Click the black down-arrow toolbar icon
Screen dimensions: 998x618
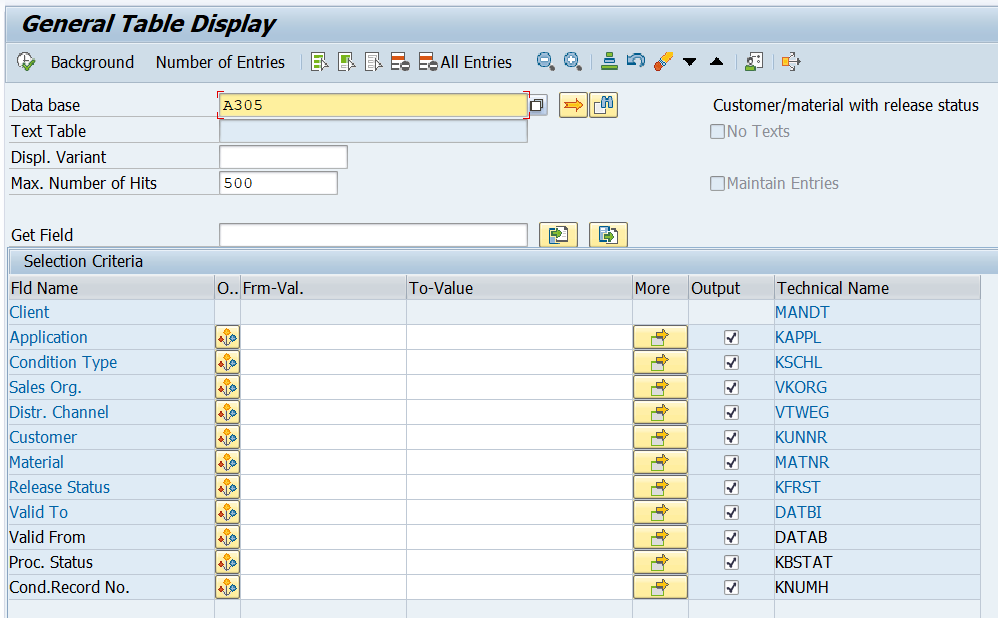tap(689, 62)
